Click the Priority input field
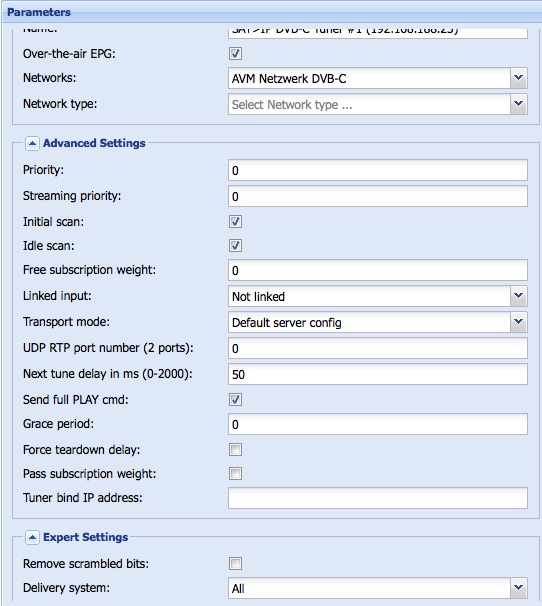This screenshot has height=606, width=542. (378, 170)
